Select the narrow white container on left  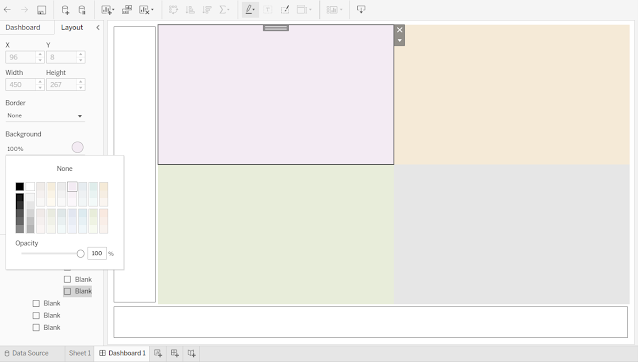(134, 164)
